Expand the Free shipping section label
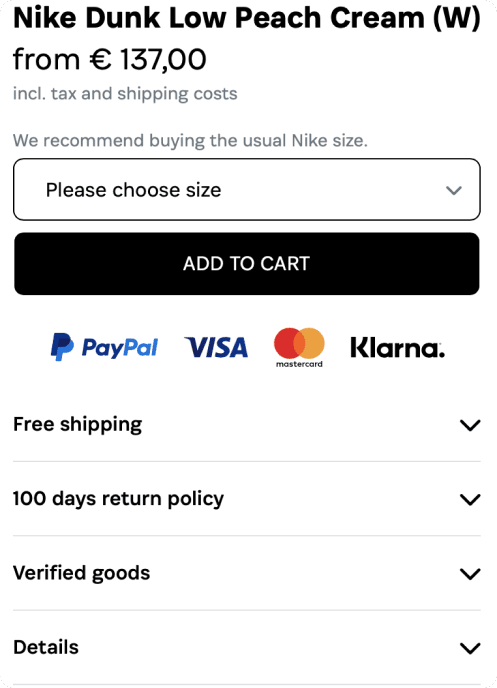Image resolution: width=497 pixels, height=688 pixels. coord(78,424)
